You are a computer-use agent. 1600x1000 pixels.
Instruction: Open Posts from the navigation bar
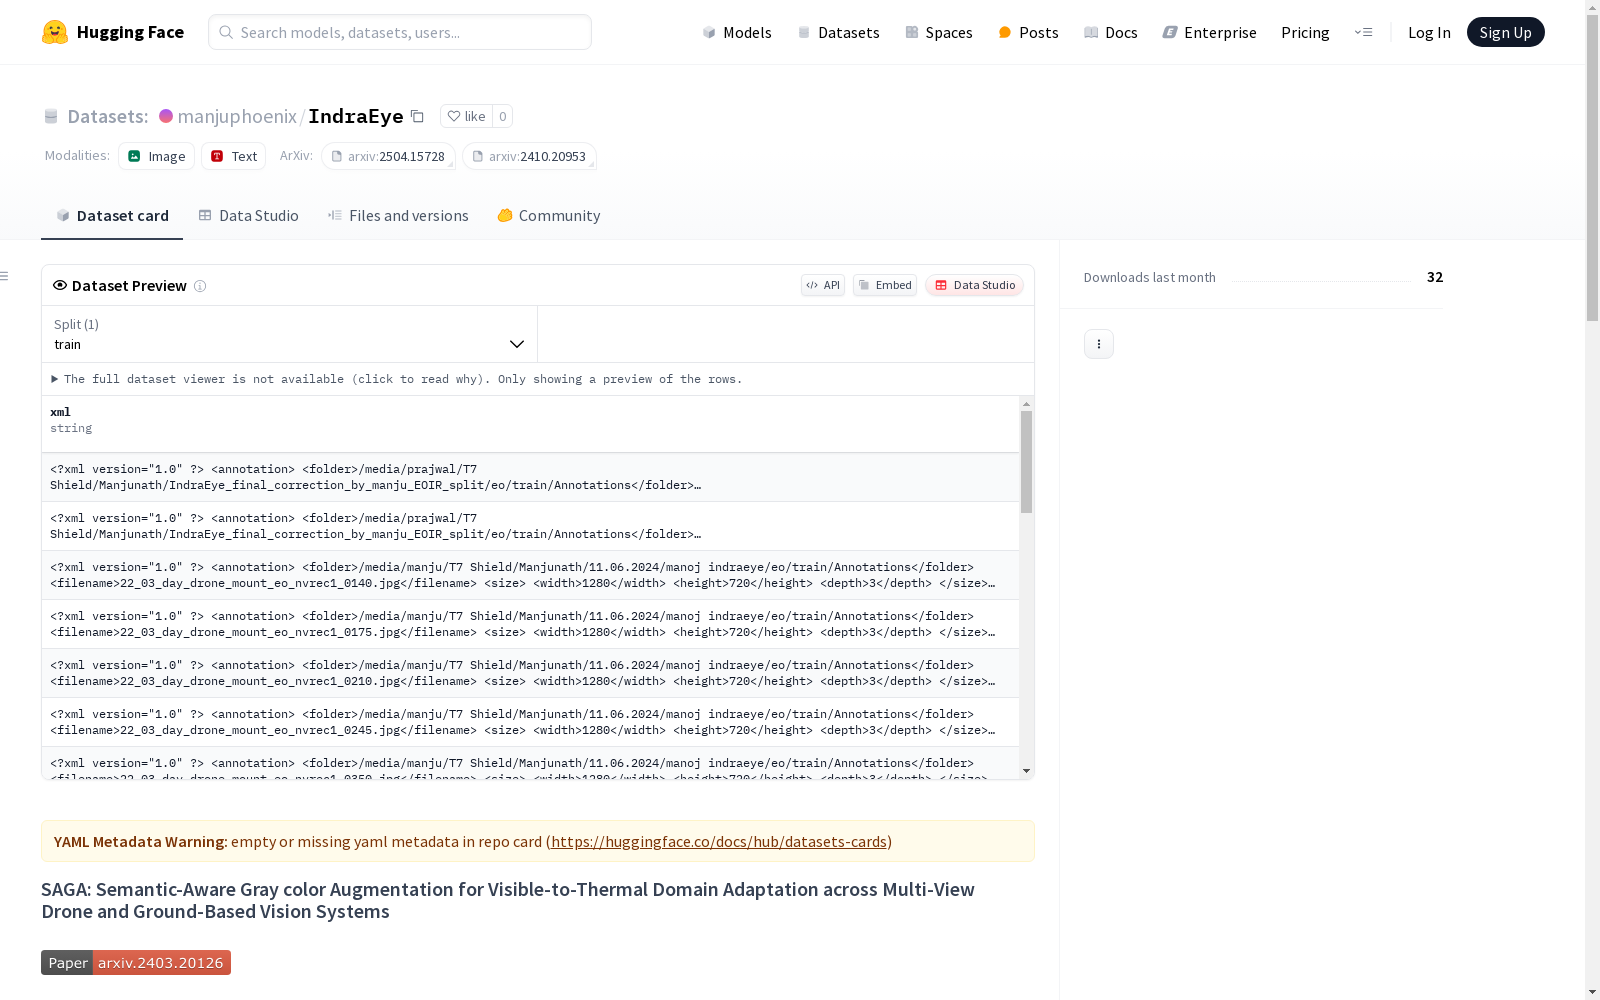click(1028, 32)
